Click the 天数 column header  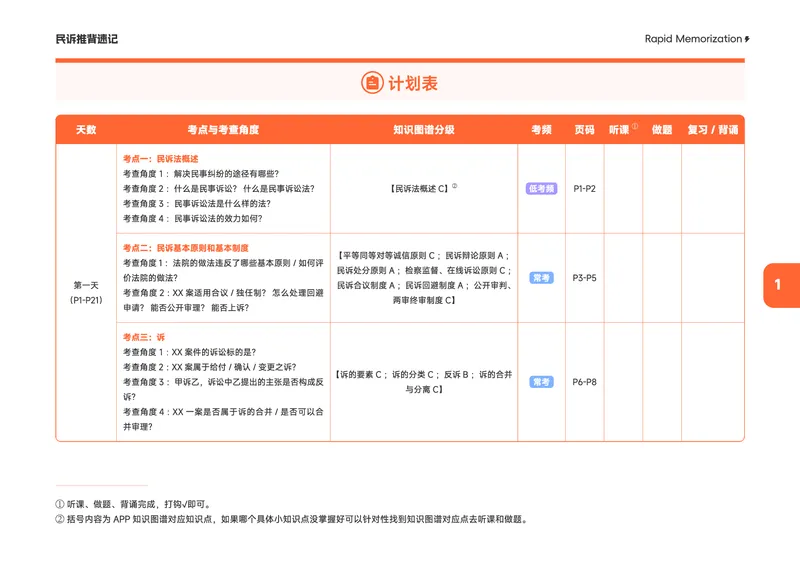tap(86, 130)
